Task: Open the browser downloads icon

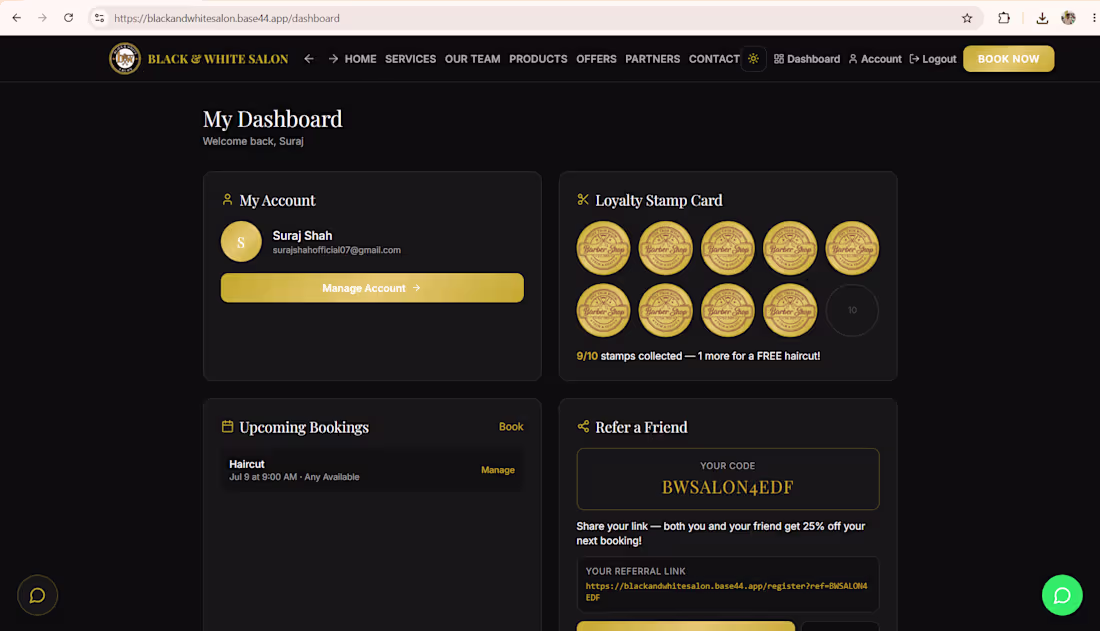Action: tap(1042, 18)
